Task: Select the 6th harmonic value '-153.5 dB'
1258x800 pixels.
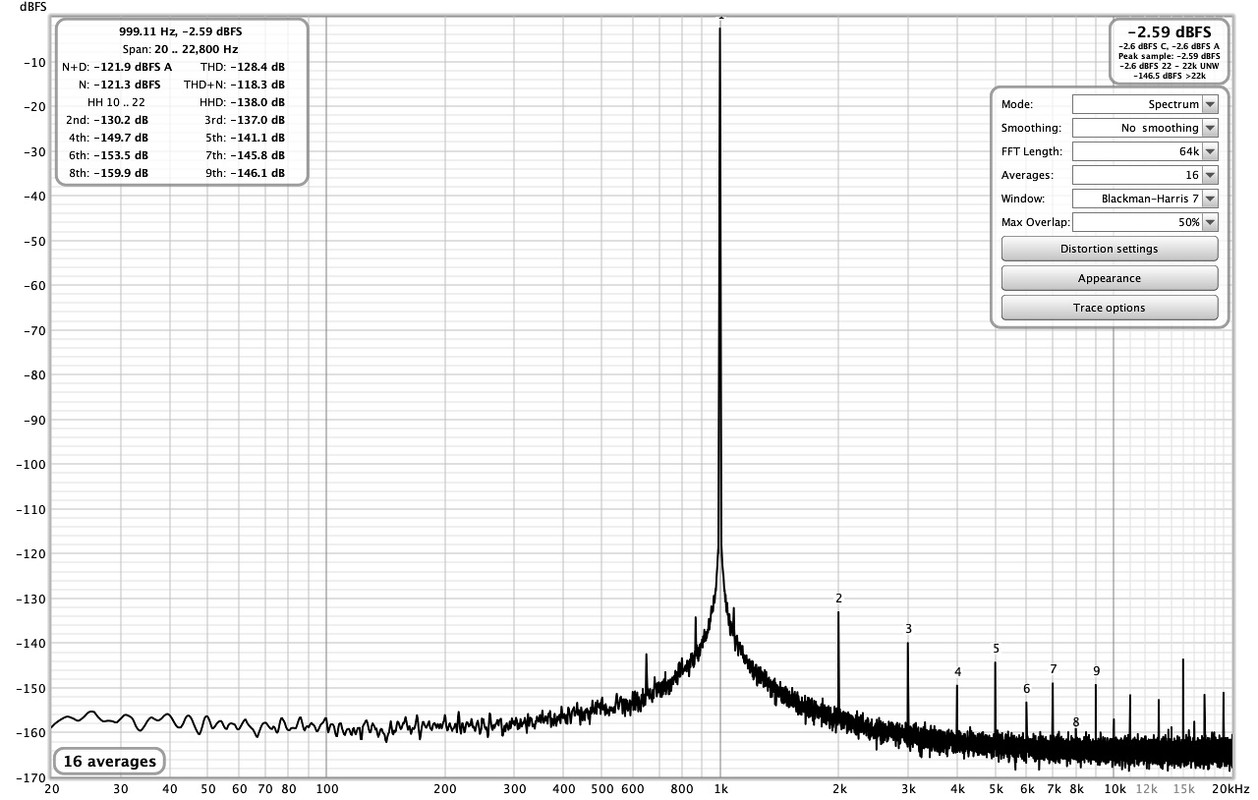Action: pos(121,156)
